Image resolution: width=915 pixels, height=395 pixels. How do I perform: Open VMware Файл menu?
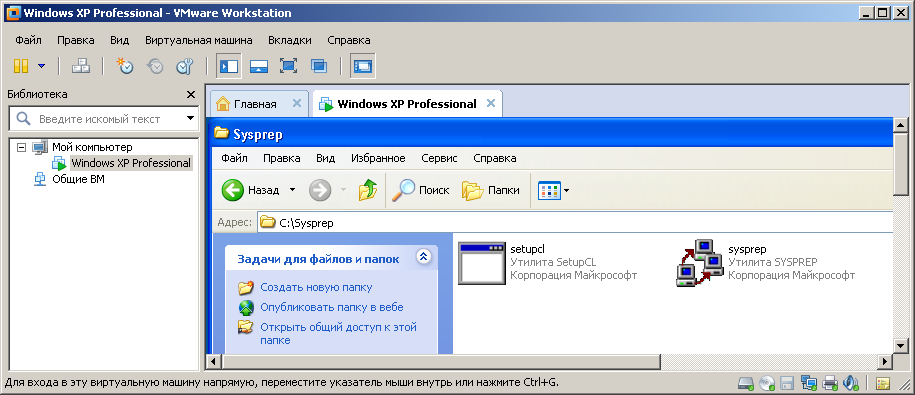[29, 40]
